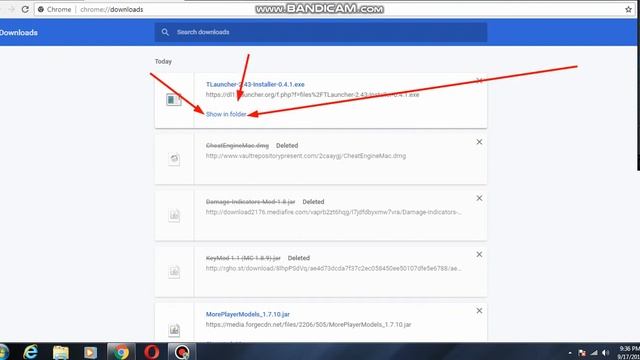
Task: Click the struck-through CheatEngineMac.dmg filename
Action: [237, 145]
